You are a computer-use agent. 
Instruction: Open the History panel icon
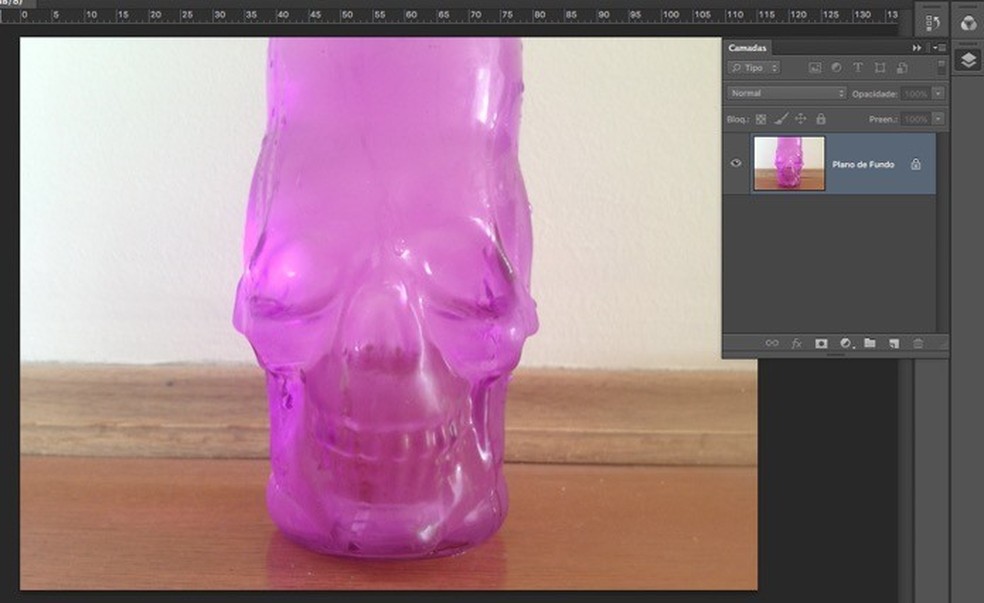click(x=932, y=23)
